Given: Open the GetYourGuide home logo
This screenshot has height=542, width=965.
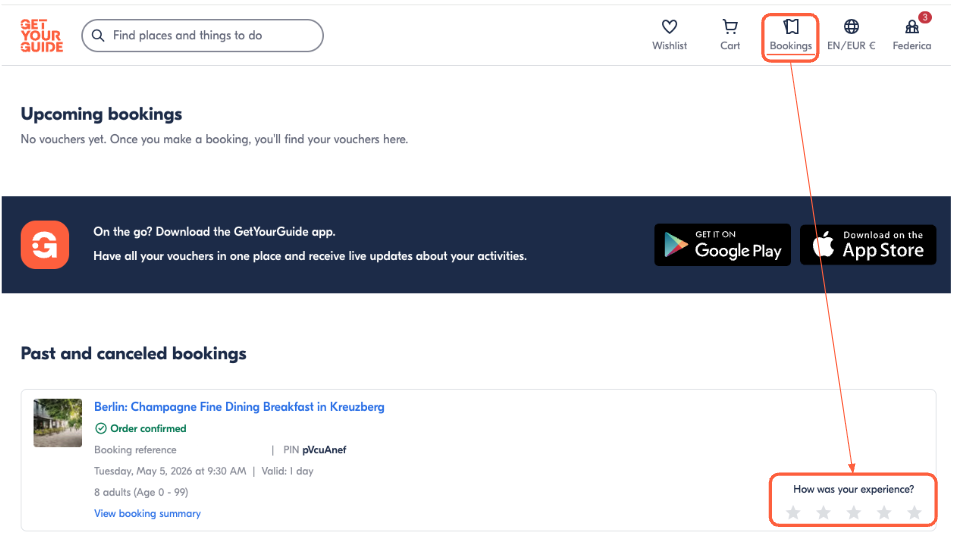Looking at the screenshot, I should tap(41, 36).
